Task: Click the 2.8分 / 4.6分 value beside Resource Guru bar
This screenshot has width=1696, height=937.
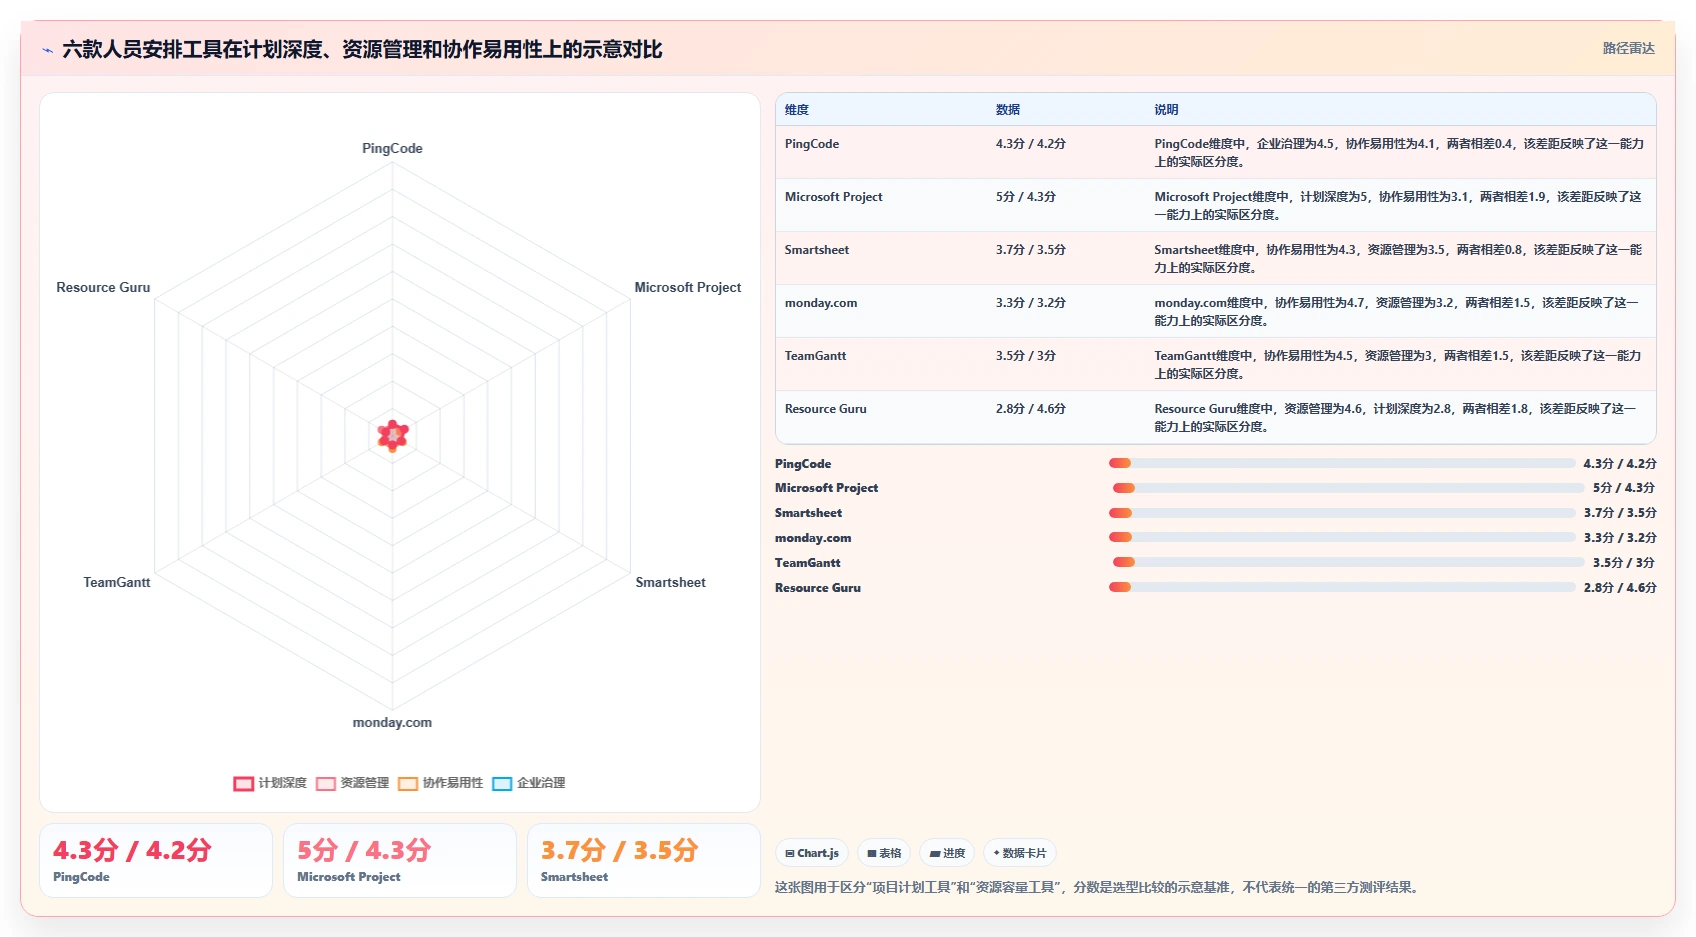Action: point(1620,588)
